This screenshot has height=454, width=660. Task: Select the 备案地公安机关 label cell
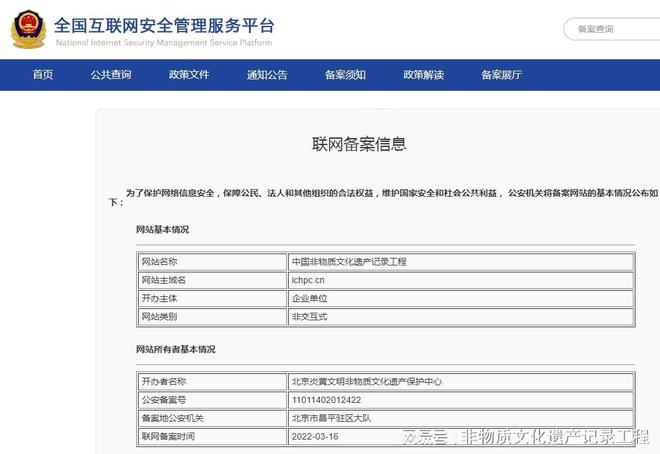(x=212, y=418)
